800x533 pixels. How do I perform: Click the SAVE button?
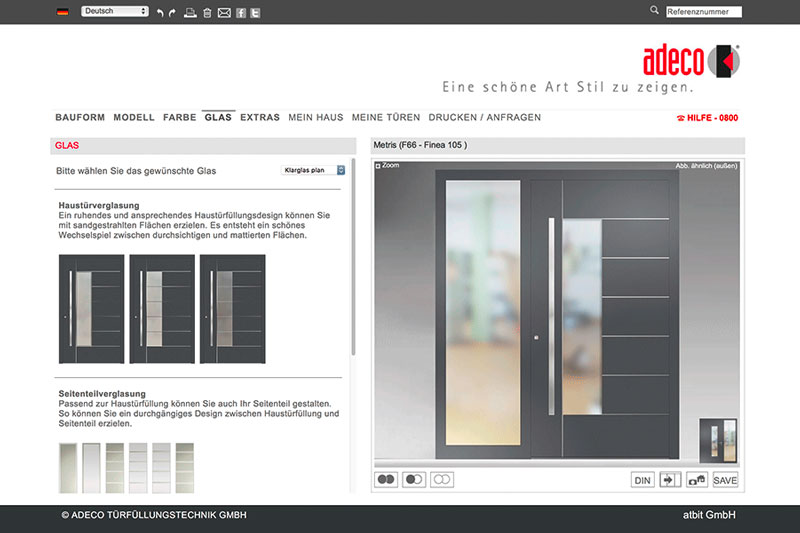(725, 480)
